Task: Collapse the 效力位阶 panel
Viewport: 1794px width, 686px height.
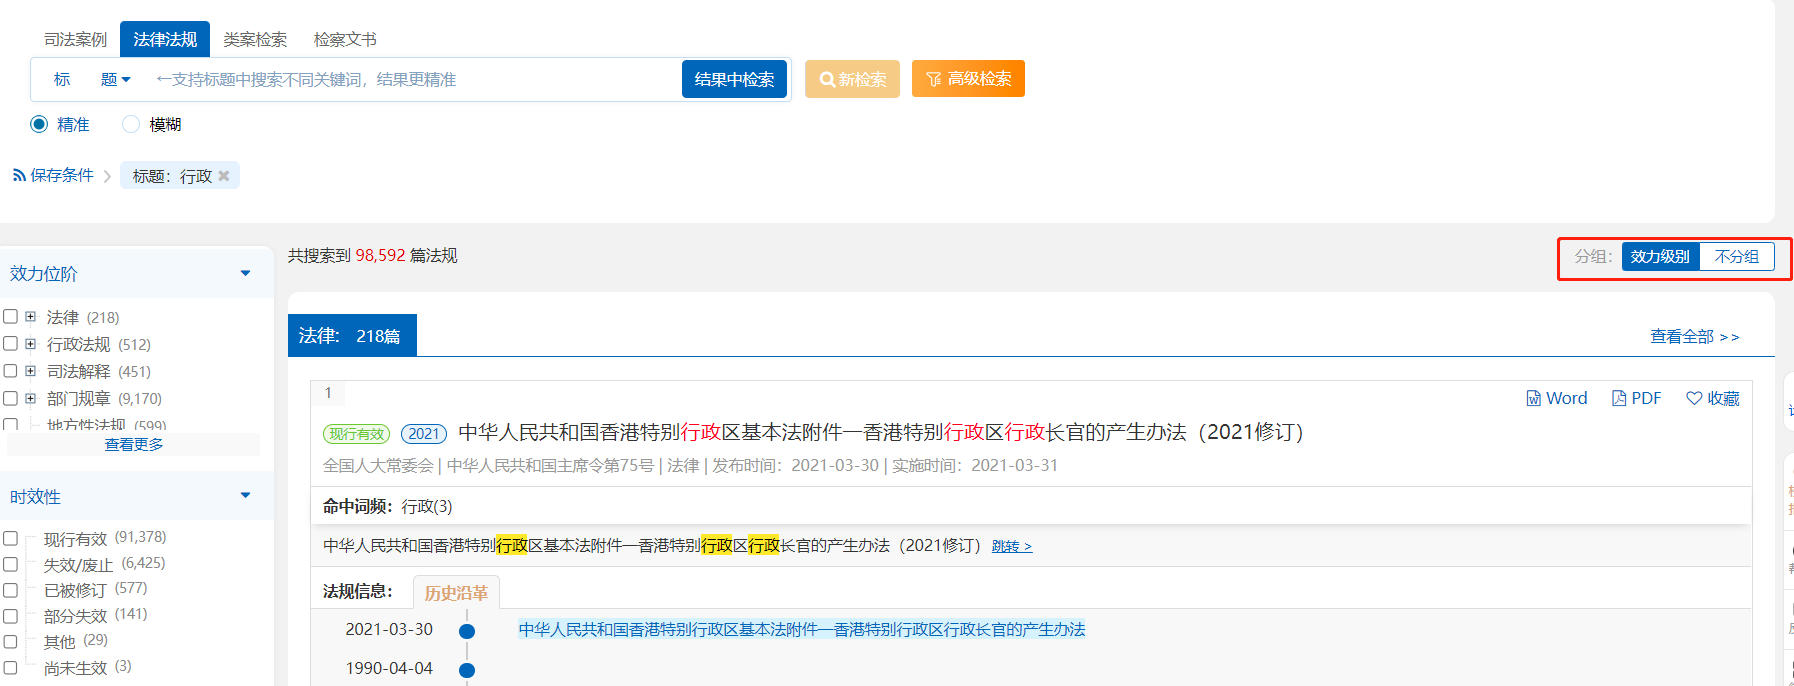Action: coord(245,273)
